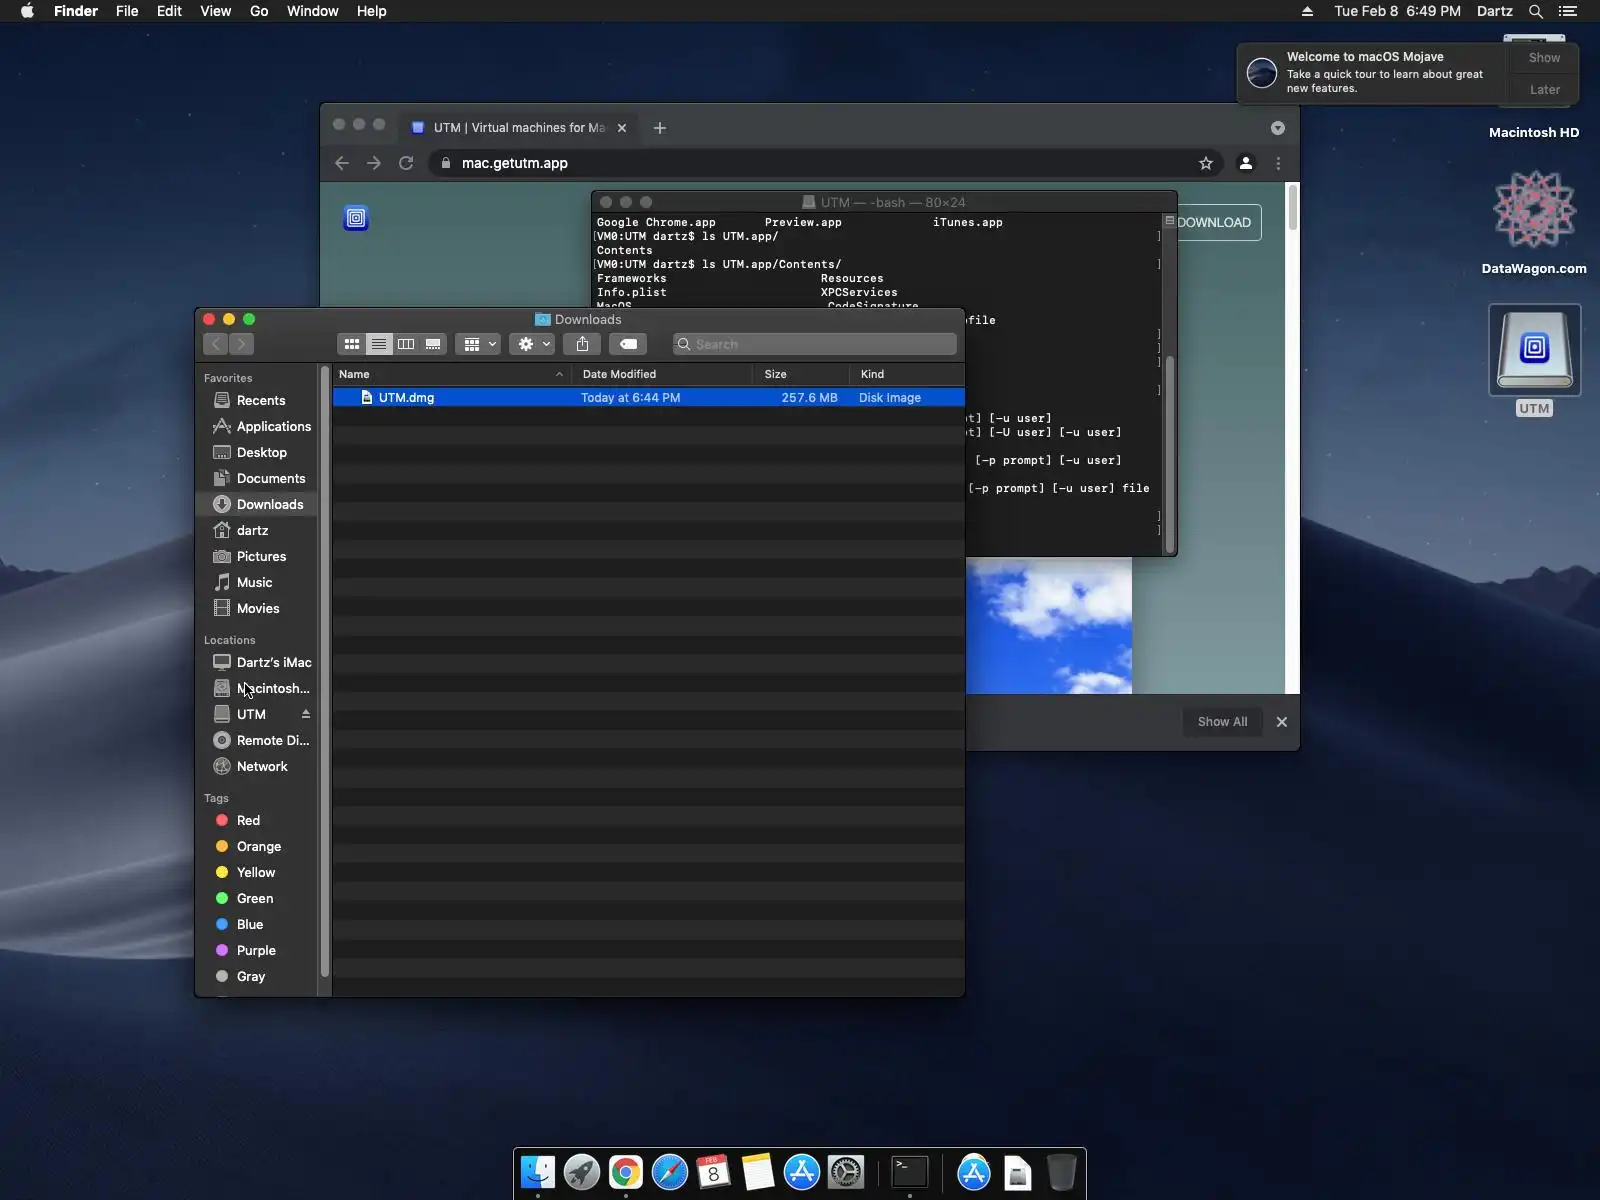The width and height of the screenshot is (1600, 1200).
Task: Reload the page in Chrome
Action: [x=406, y=163]
